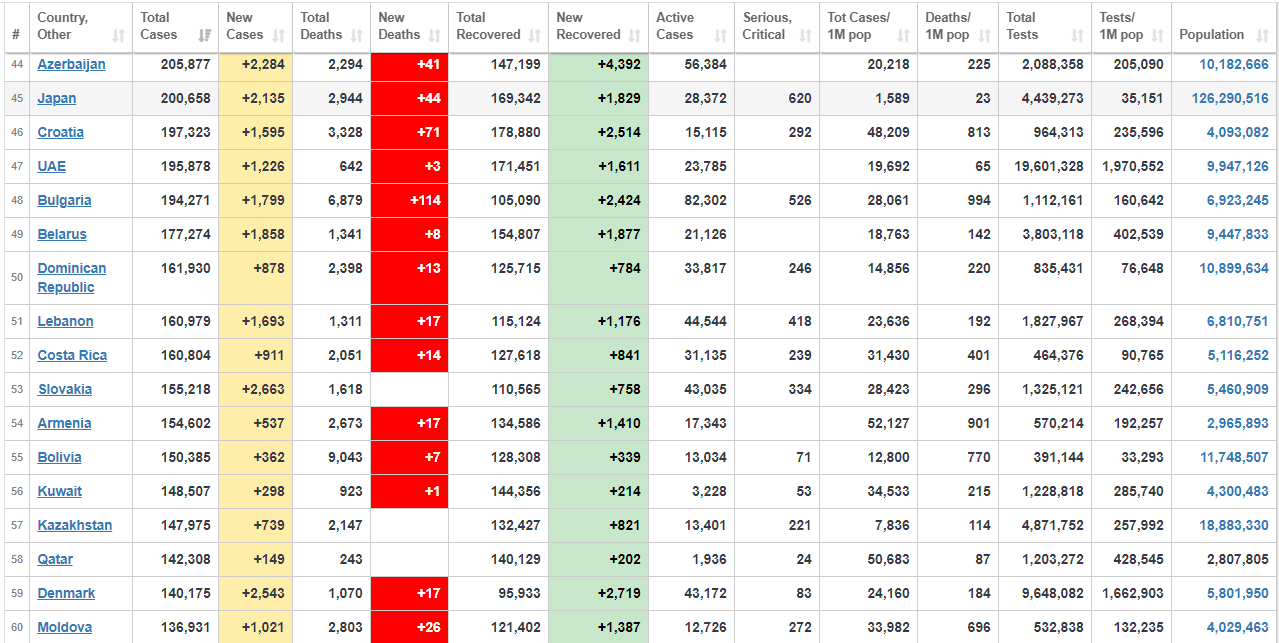Click UAE total tests 19,601,328 cell
Screen dimensions: 1279x643
1045,166
